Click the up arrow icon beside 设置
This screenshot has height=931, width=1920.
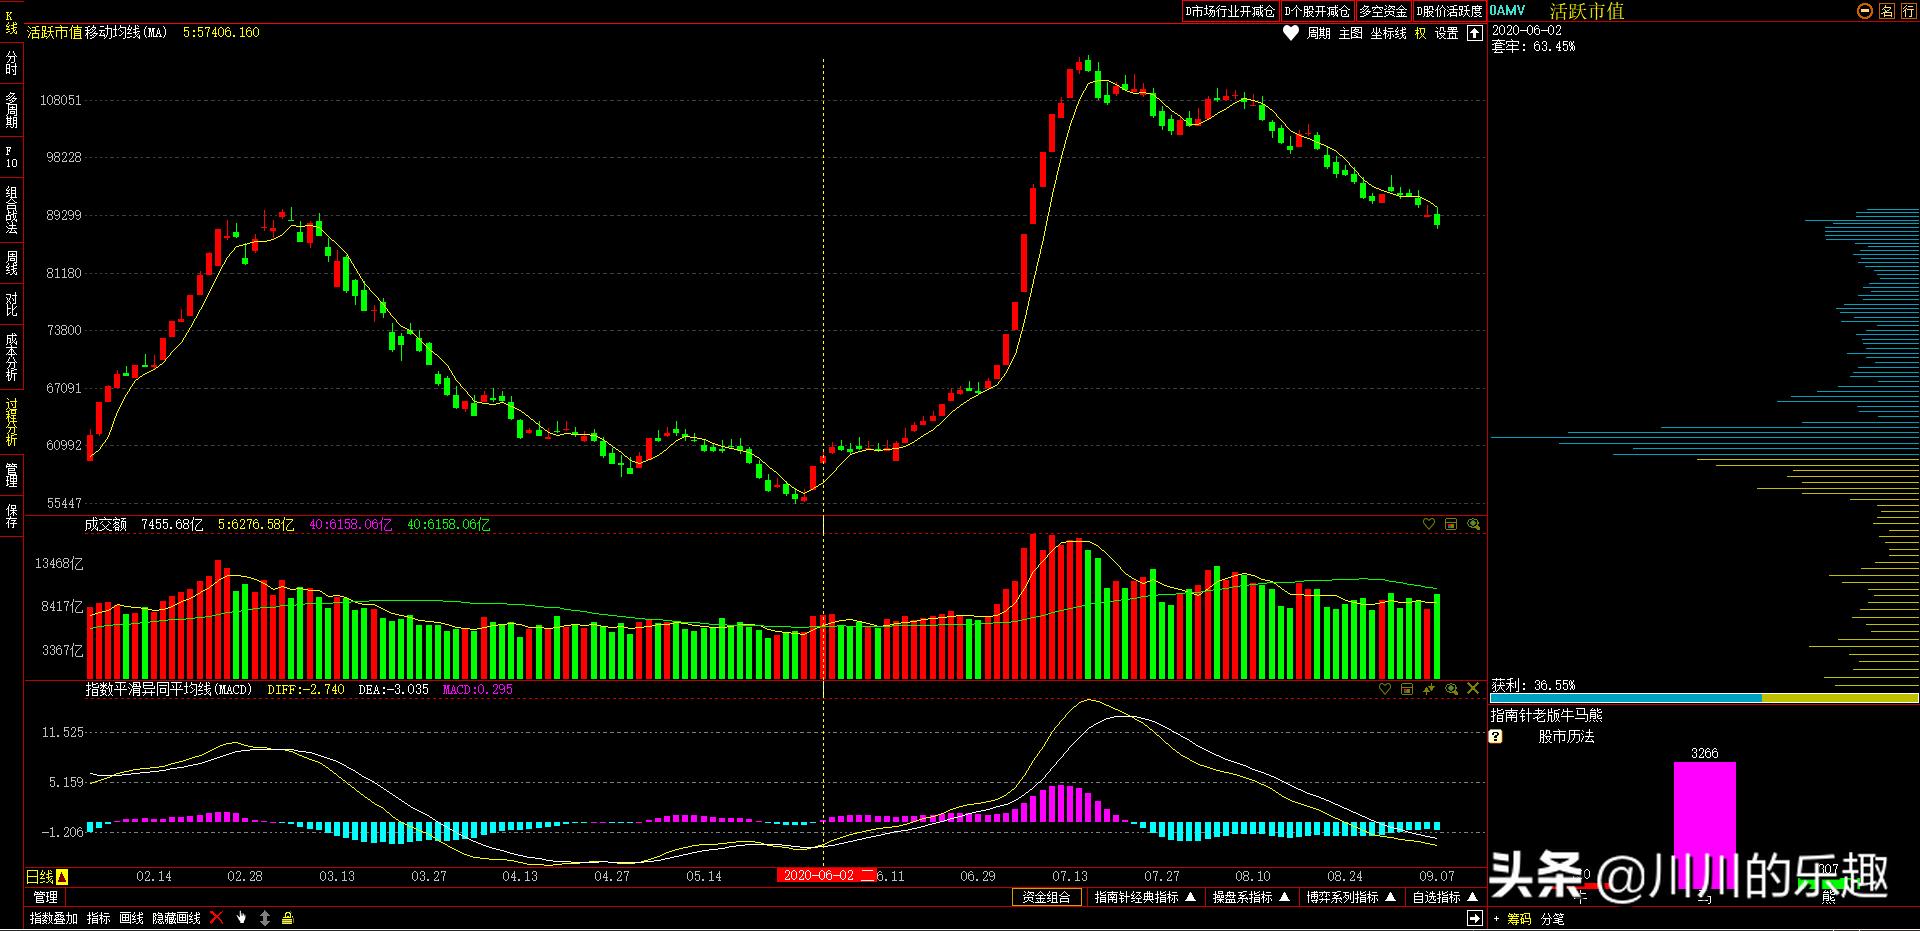tap(1474, 33)
